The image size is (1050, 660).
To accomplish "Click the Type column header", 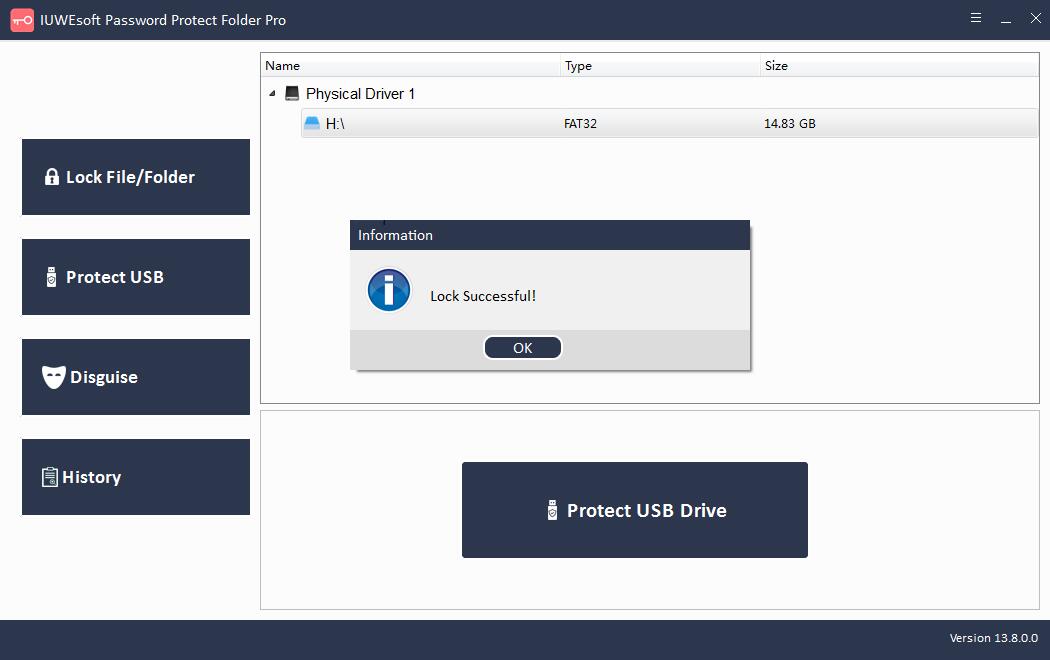I will 660,66.
